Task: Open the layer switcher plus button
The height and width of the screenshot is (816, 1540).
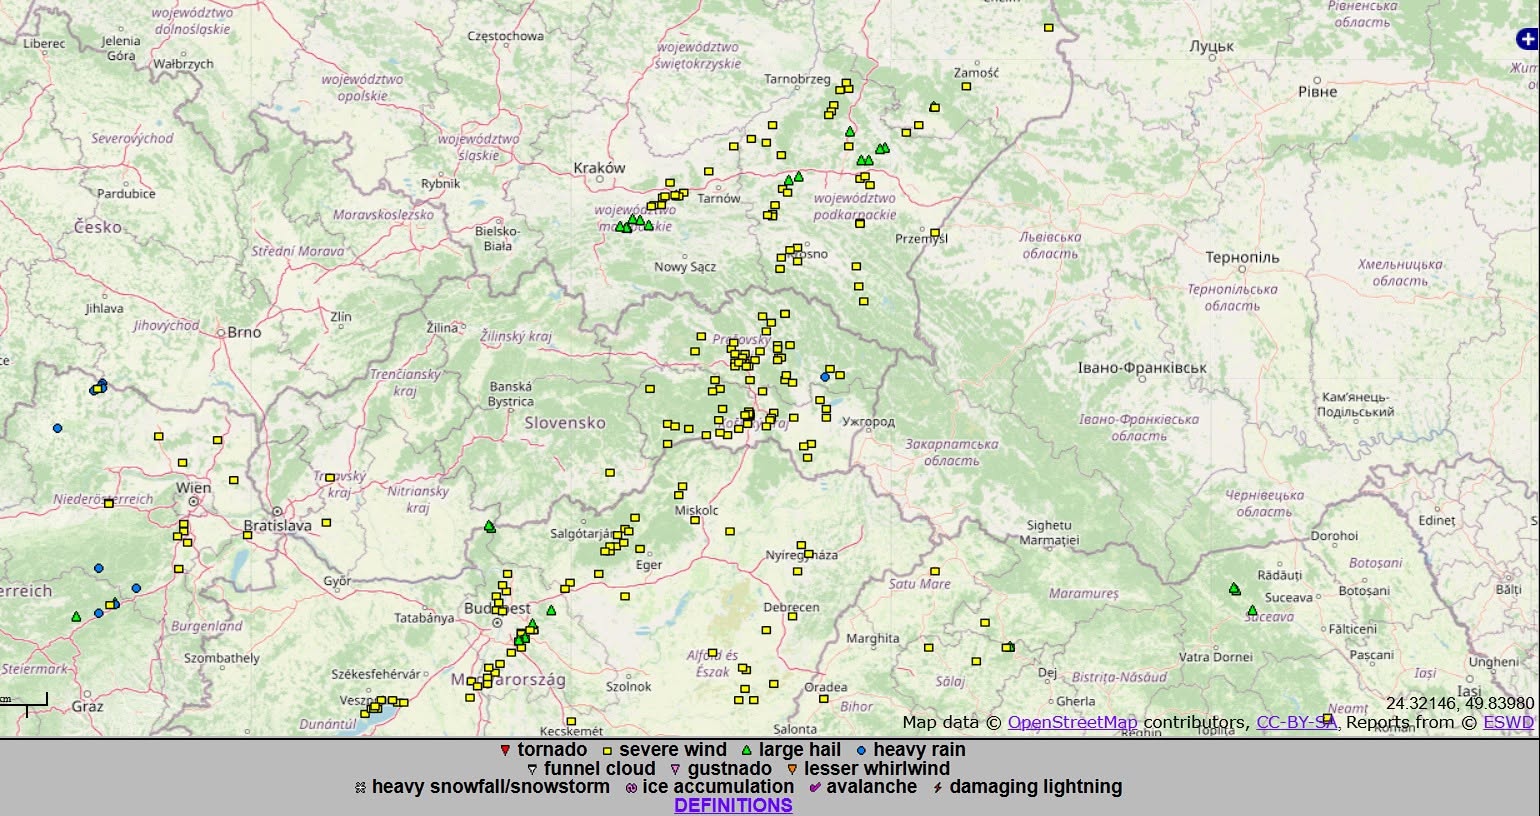Action: pos(1527,39)
